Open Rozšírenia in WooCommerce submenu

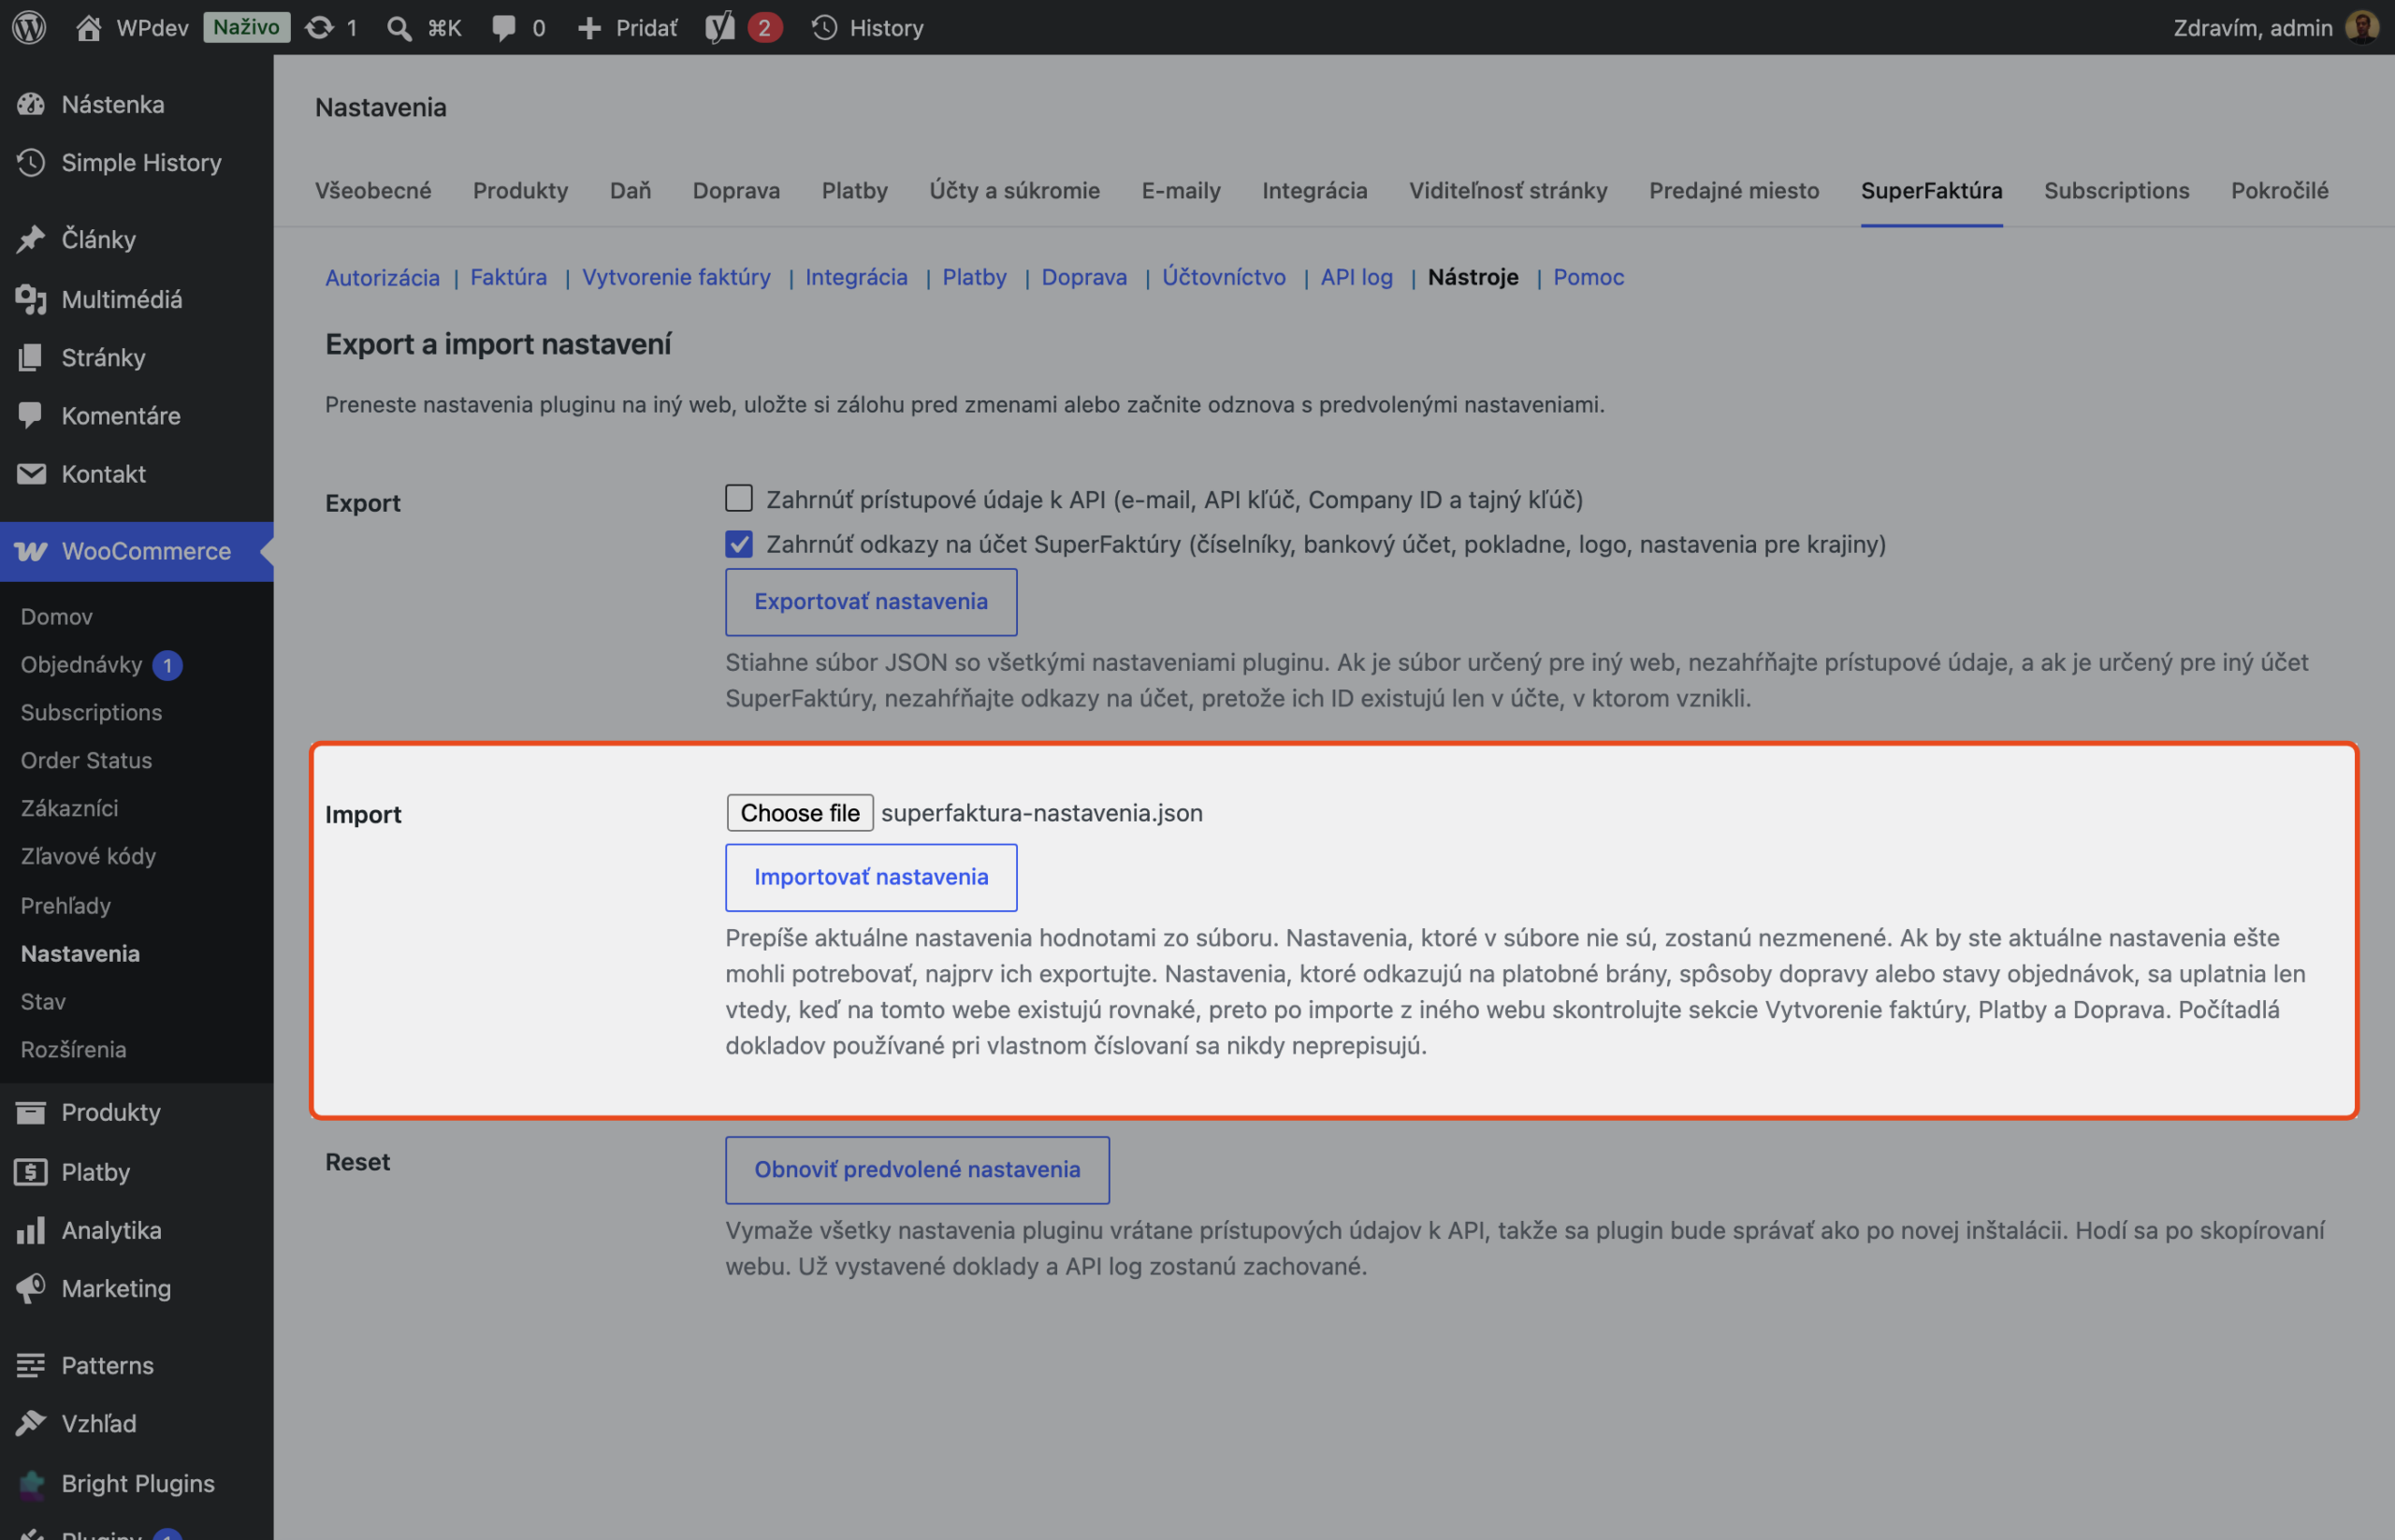73,1049
